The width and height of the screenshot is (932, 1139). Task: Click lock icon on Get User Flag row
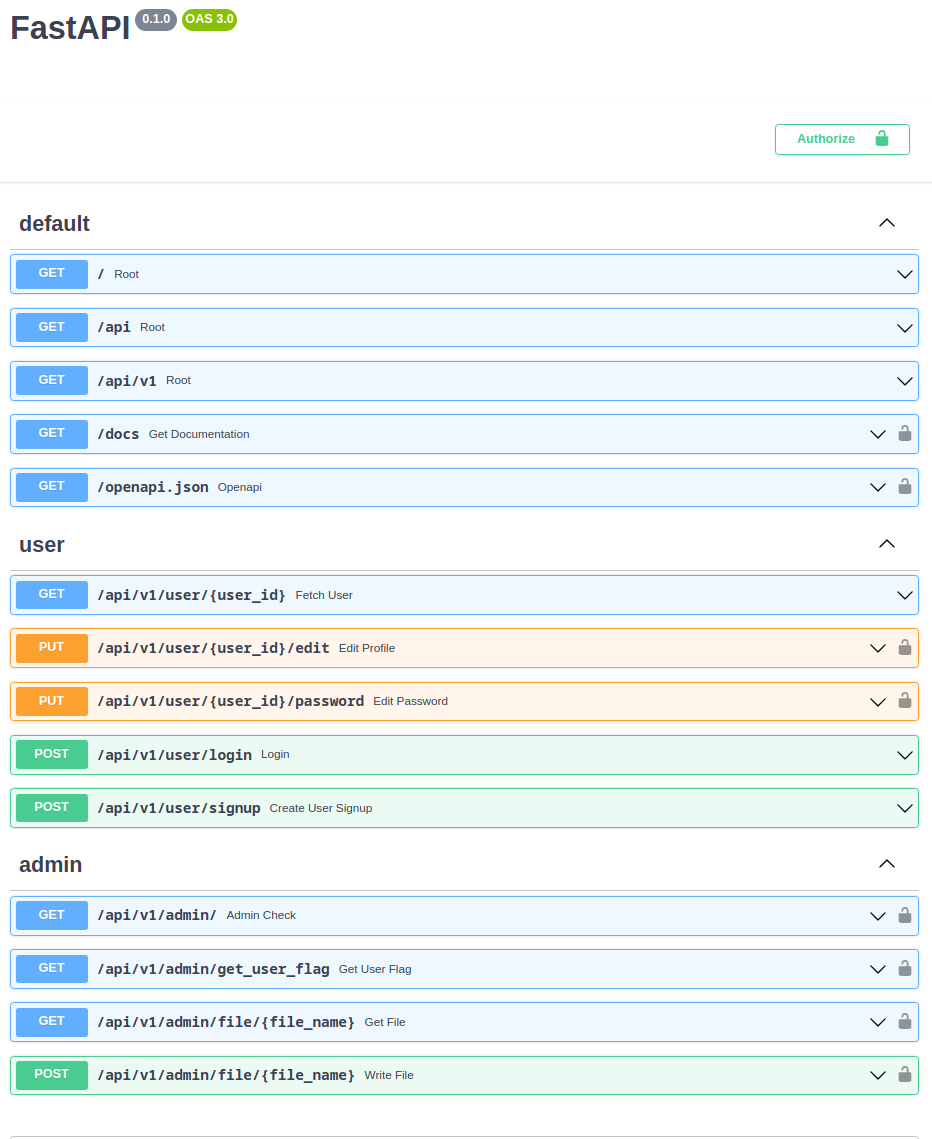pos(904,968)
